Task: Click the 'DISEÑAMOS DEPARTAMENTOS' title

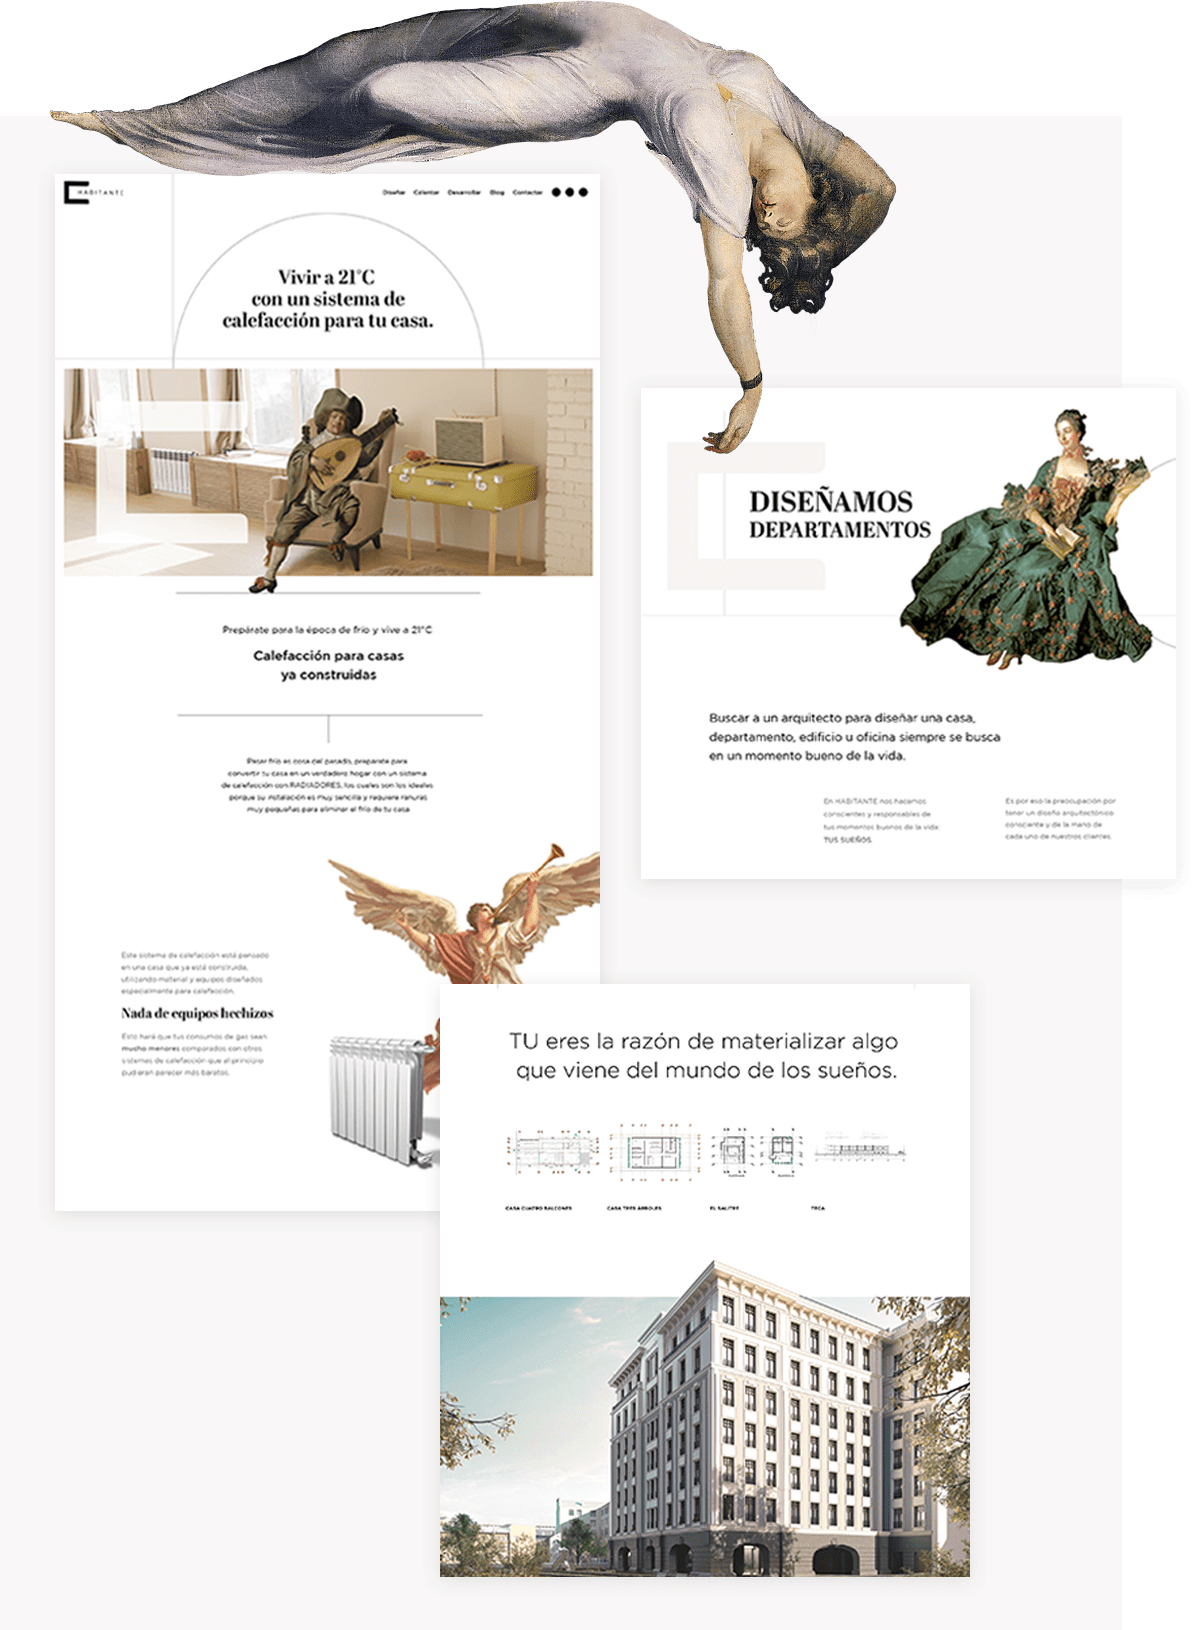Action: point(840,514)
